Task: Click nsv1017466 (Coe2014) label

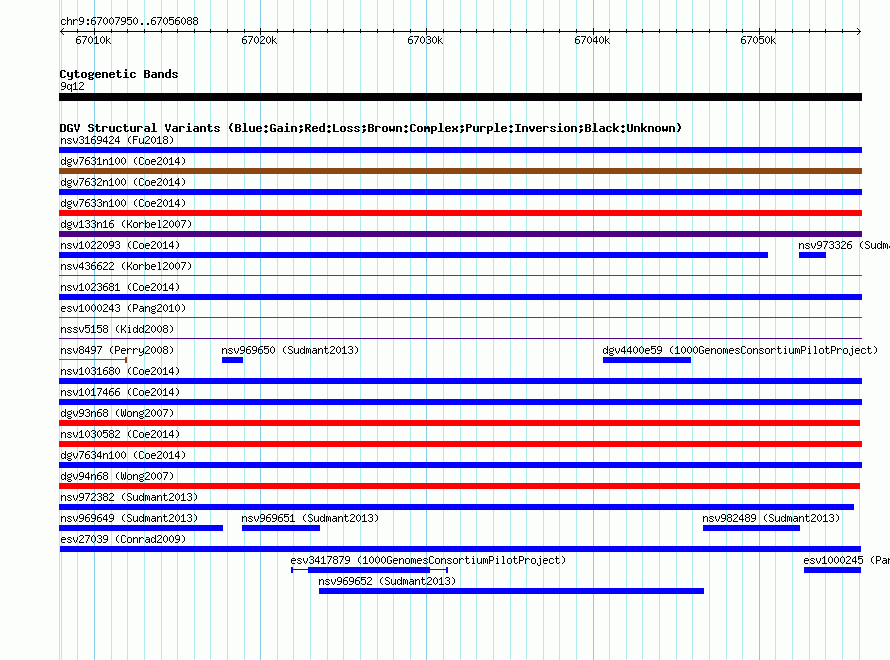Action: [x=120, y=392]
